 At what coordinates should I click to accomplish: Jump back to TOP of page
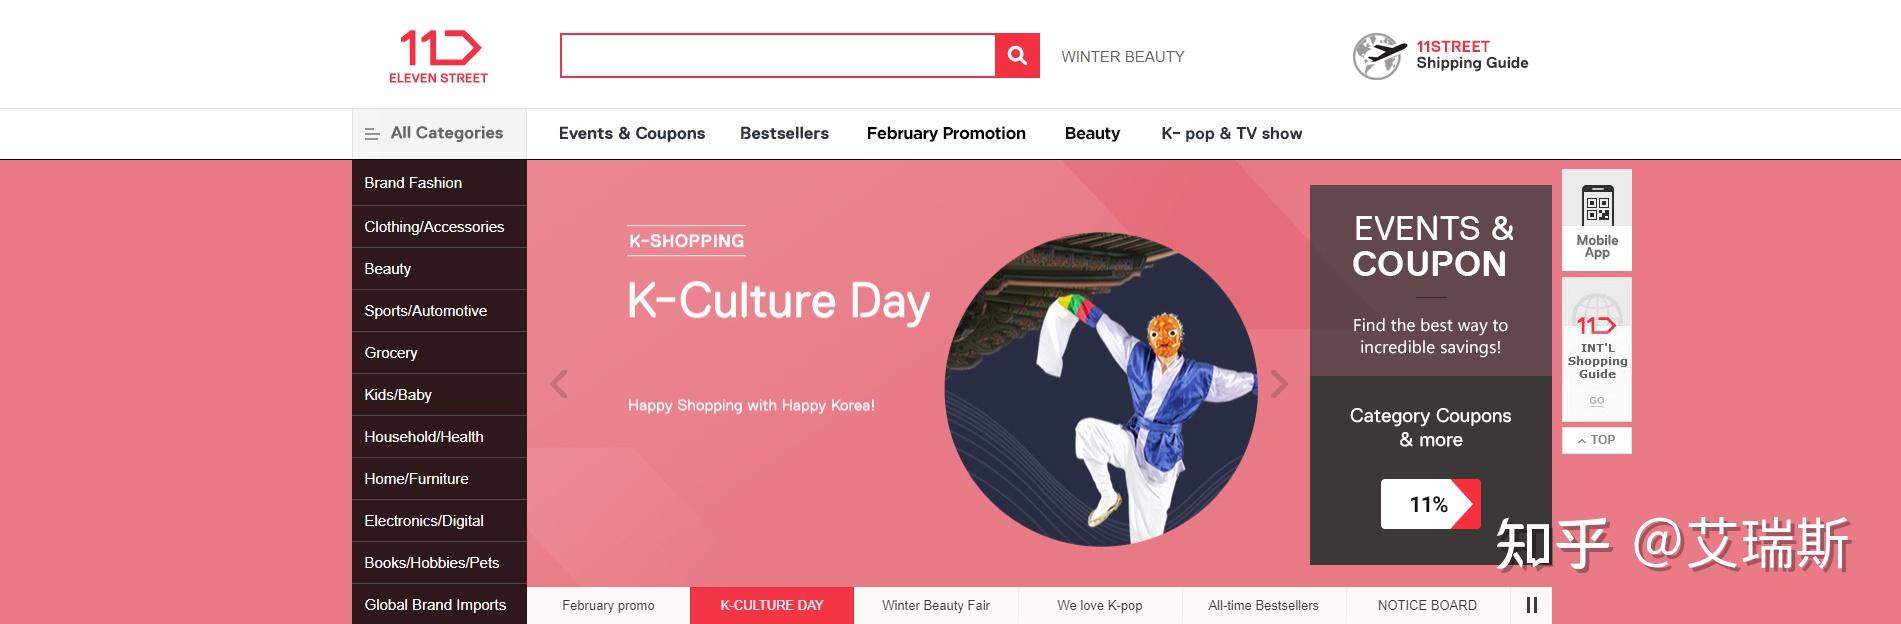1597,440
